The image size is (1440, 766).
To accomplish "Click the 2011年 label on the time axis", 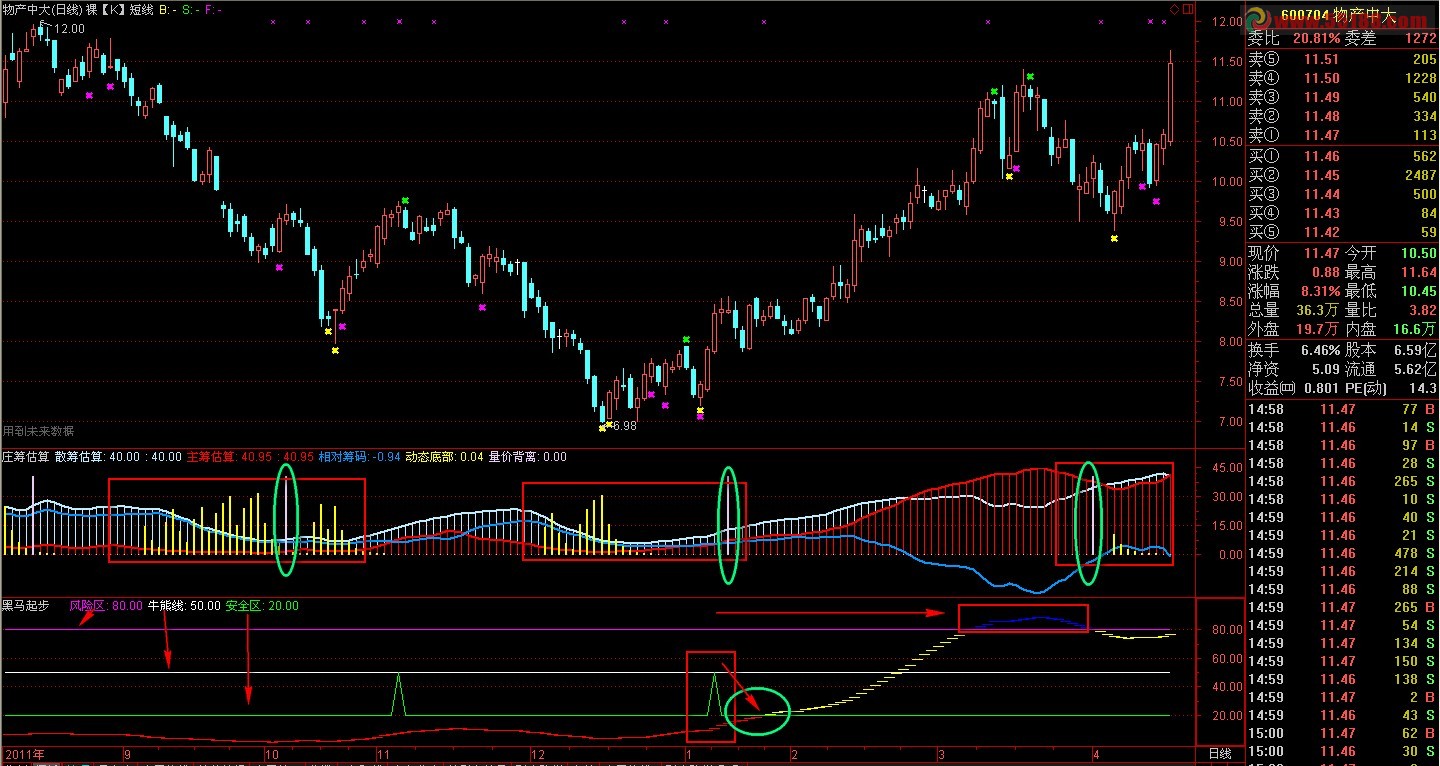I will click(x=25, y=753).
